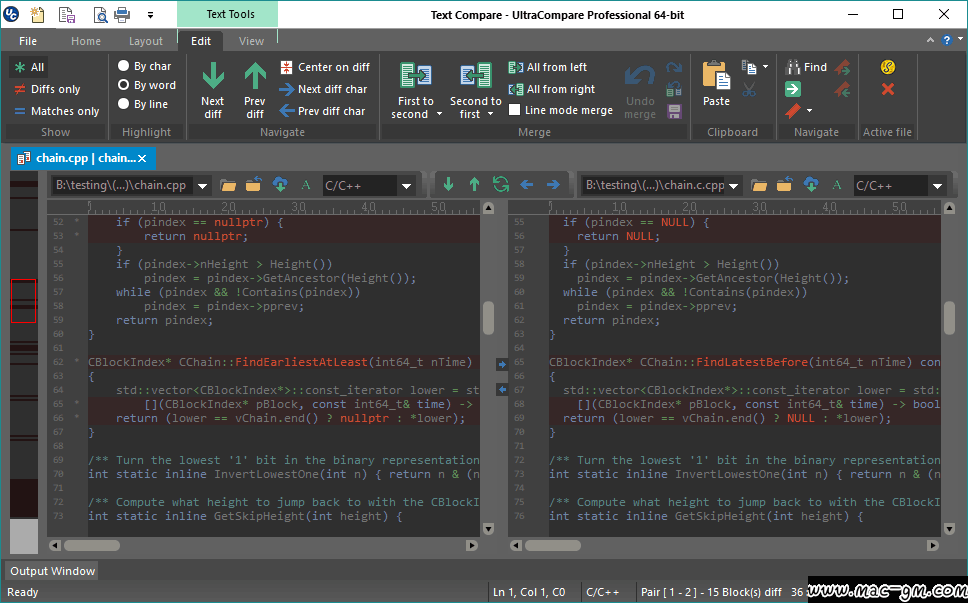Click the print preview magnifier icon in title bar
The height and width of the screenshot is (603, 968).
click(x=100, y=14)
